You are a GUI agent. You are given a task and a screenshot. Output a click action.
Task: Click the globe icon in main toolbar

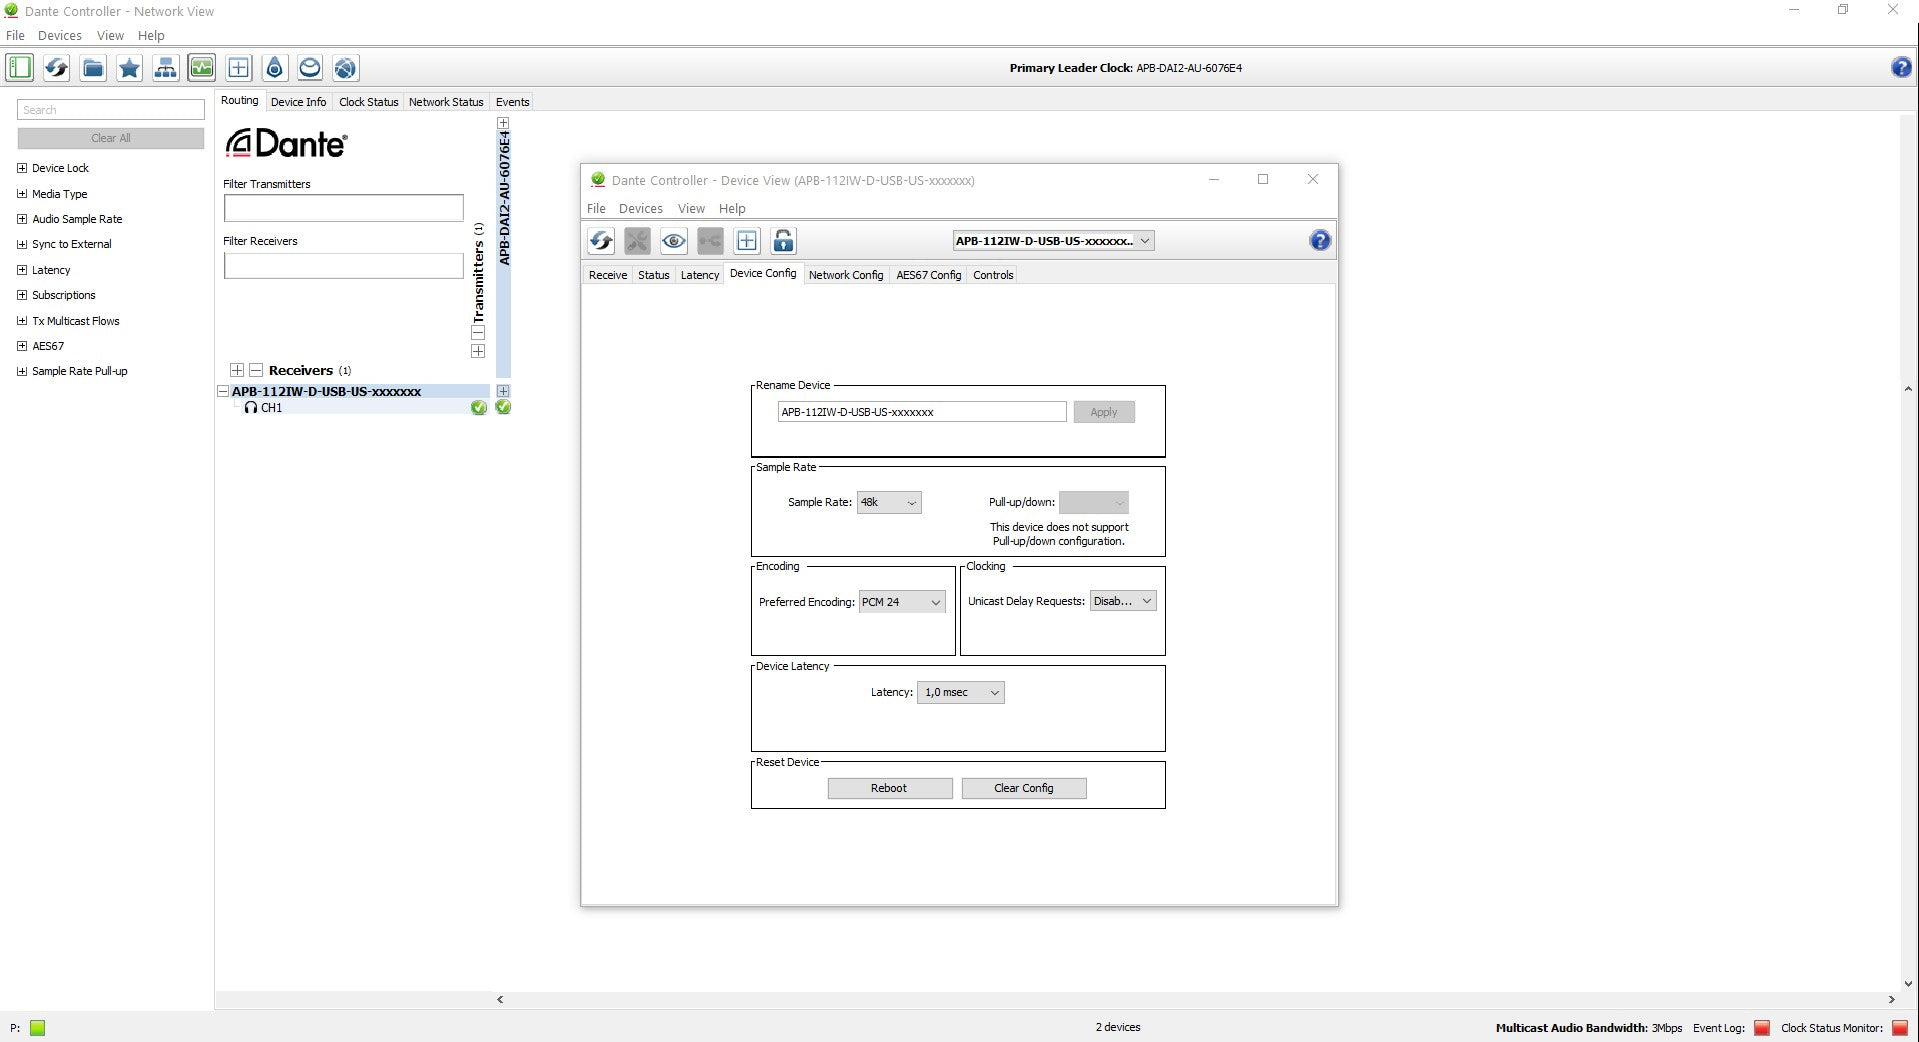pyautogui.click(x=346, y=68)
